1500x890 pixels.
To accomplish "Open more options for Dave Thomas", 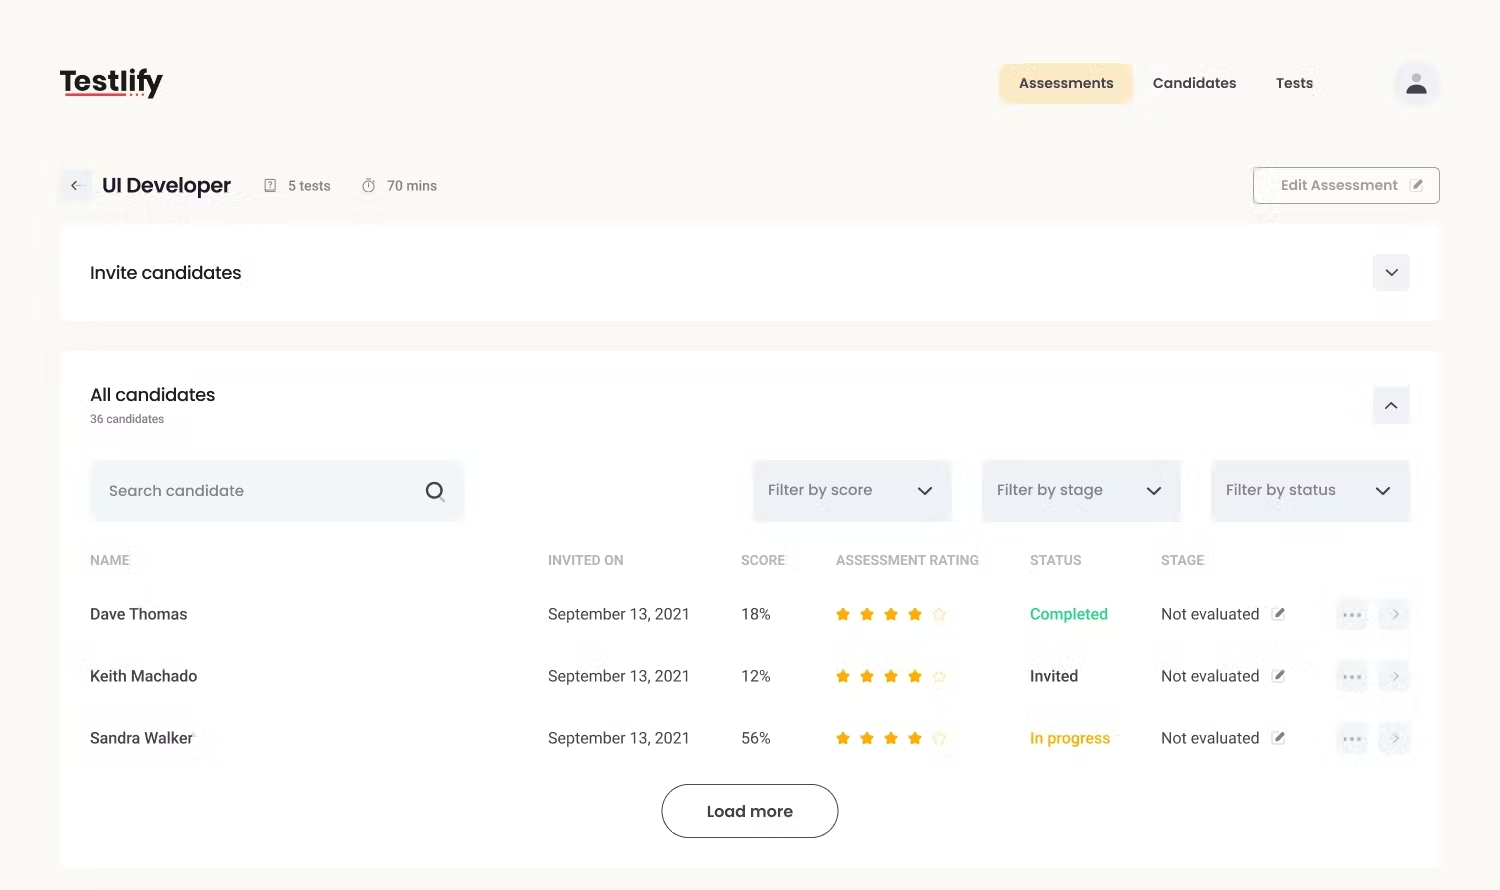I will (x=1352, y=615).
